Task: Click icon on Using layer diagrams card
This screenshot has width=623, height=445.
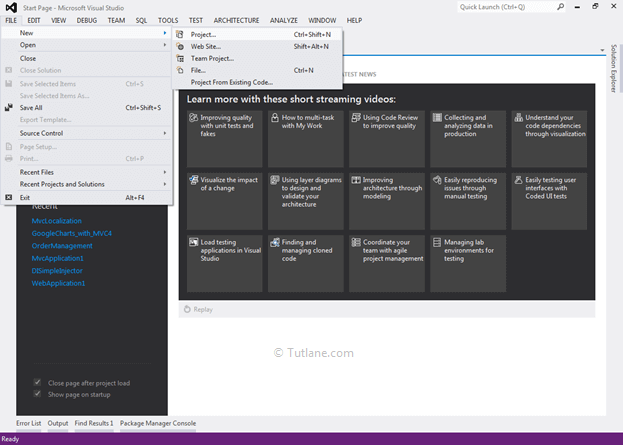Action: click(275, 180)
